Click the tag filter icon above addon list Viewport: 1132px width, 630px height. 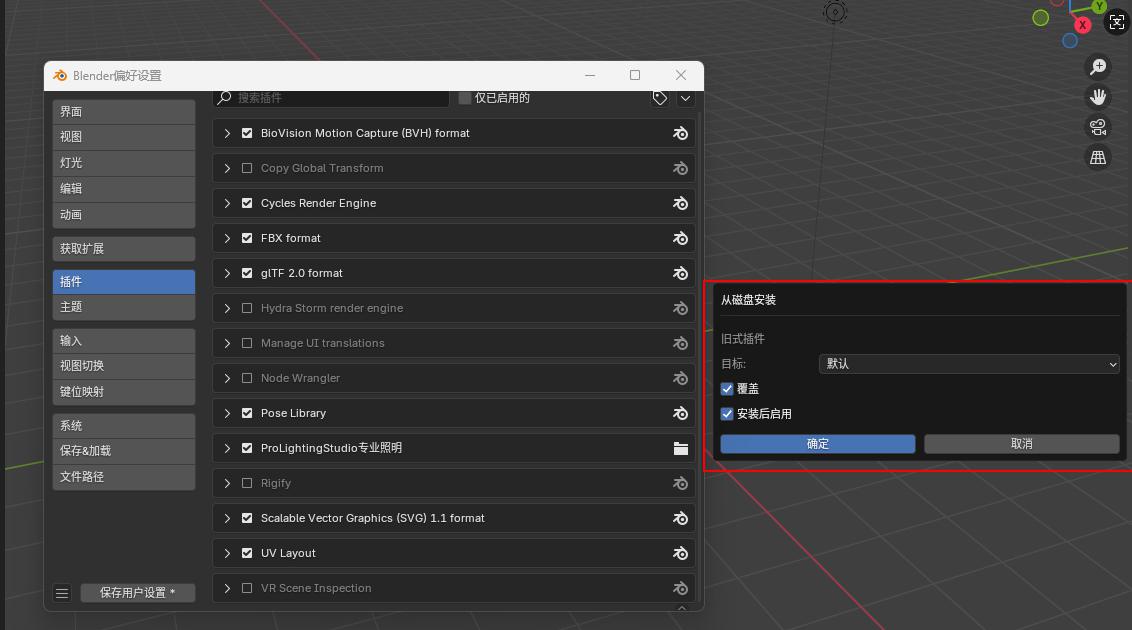[x=660, y=98]
